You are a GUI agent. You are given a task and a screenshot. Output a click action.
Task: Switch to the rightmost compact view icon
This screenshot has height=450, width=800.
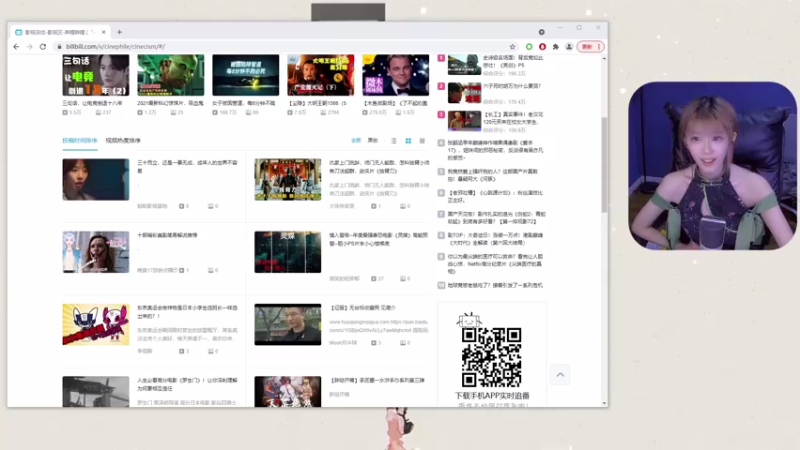tap(422, 141)
